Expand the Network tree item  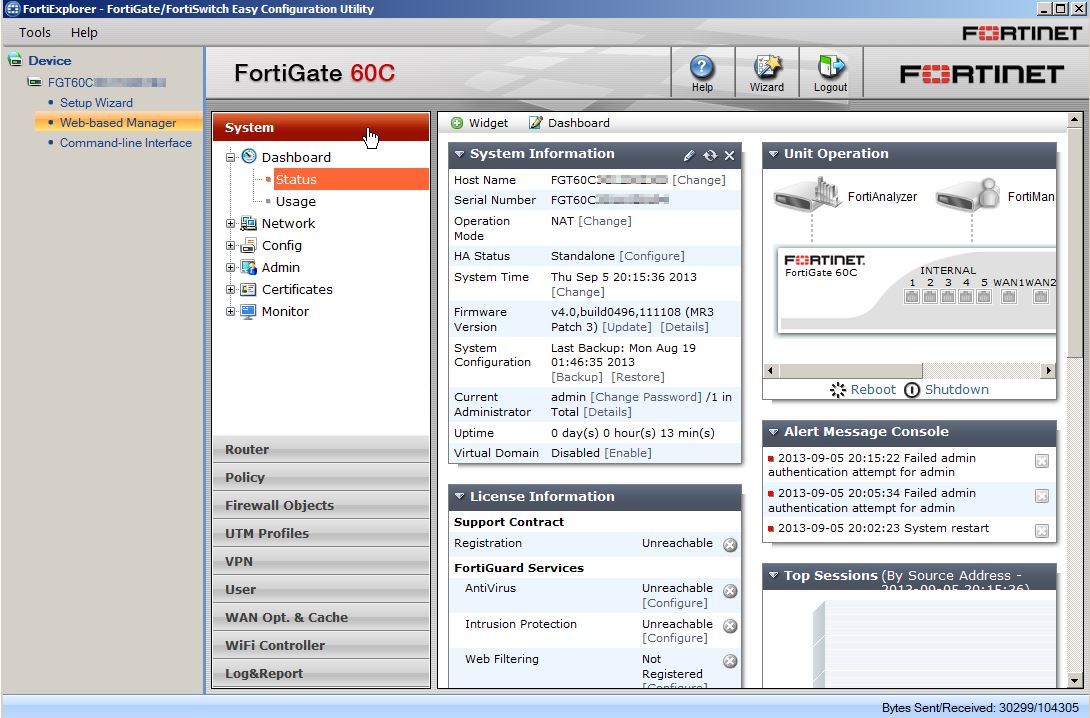tap(230, 223)
